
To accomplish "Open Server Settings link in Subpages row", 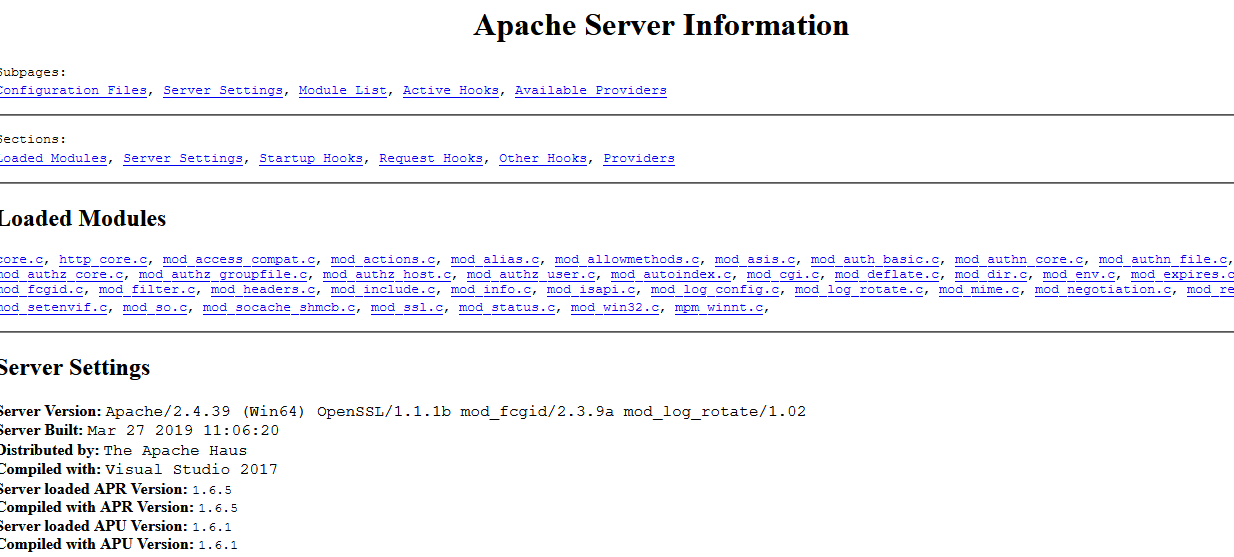I will 223,90.
